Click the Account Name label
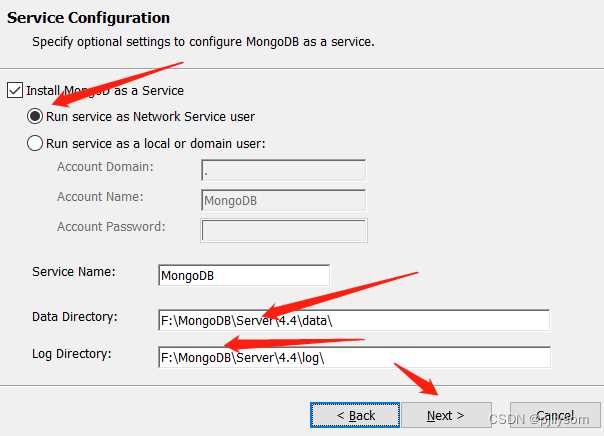The height and width of the screenshot is (436, 604). tap(100, 197)
